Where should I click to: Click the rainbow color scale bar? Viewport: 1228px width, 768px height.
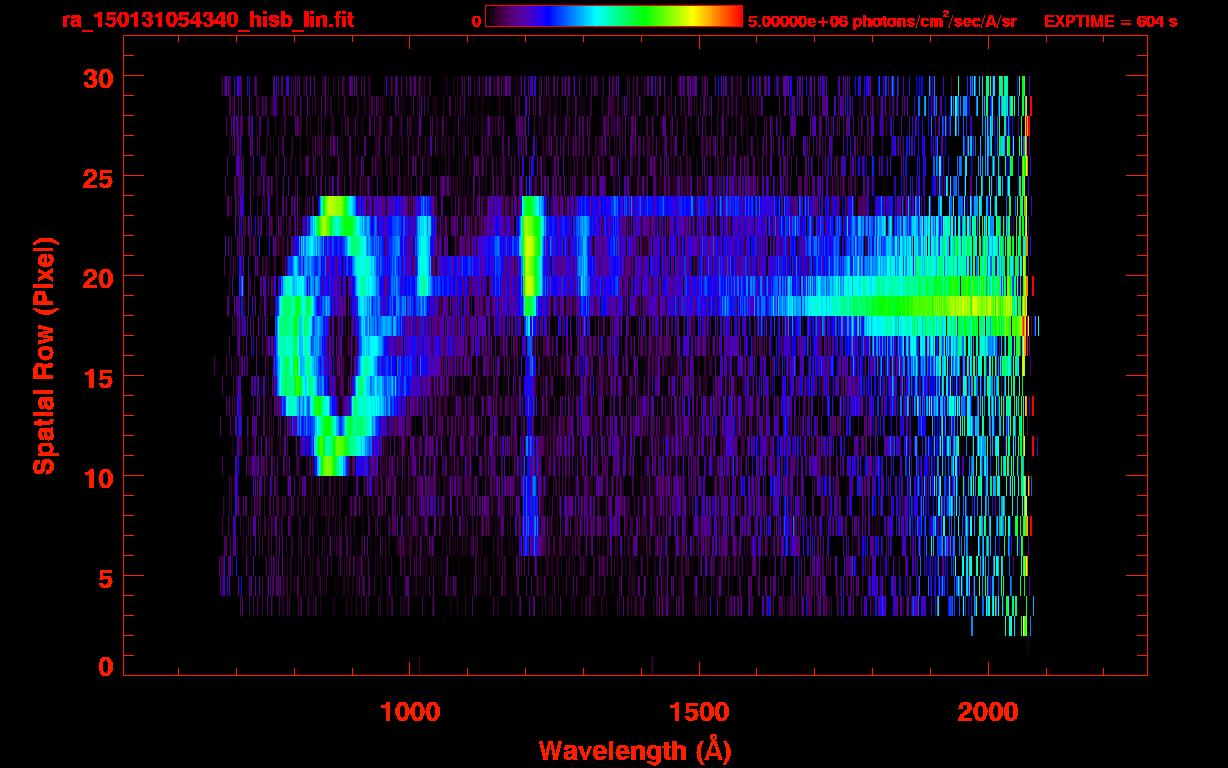click(613, 16)
